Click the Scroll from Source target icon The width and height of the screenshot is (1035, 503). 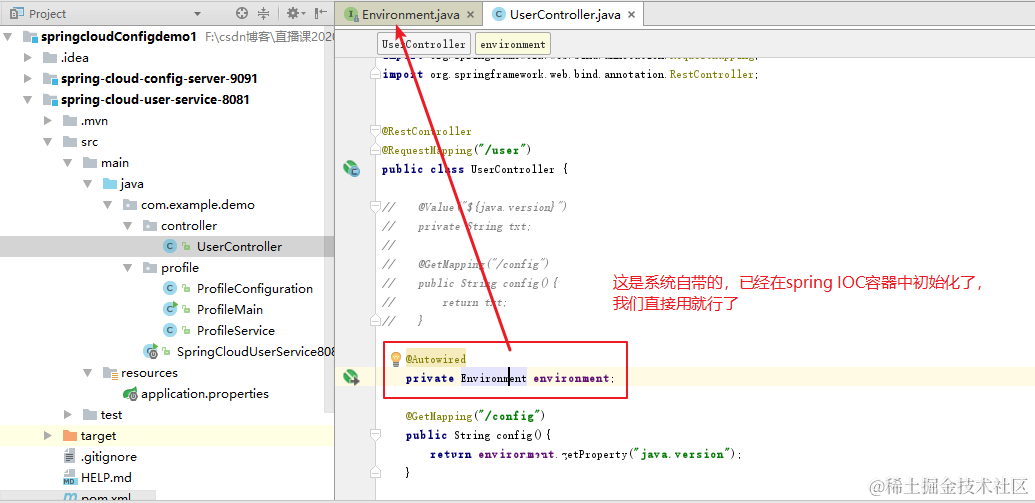coord(242,13)
